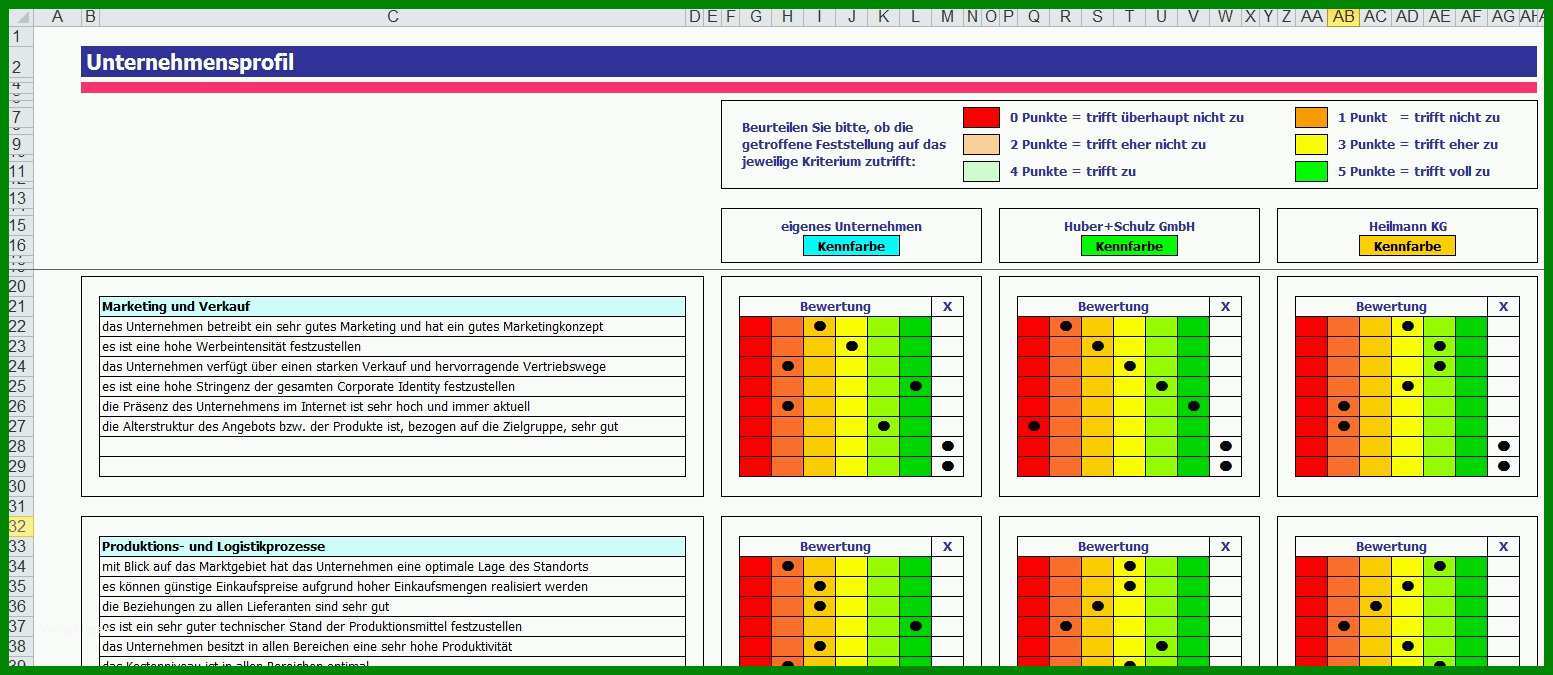Screen dimensions: 1553x675
Task: Select row 21 header
Action: (x=17, y=306)
